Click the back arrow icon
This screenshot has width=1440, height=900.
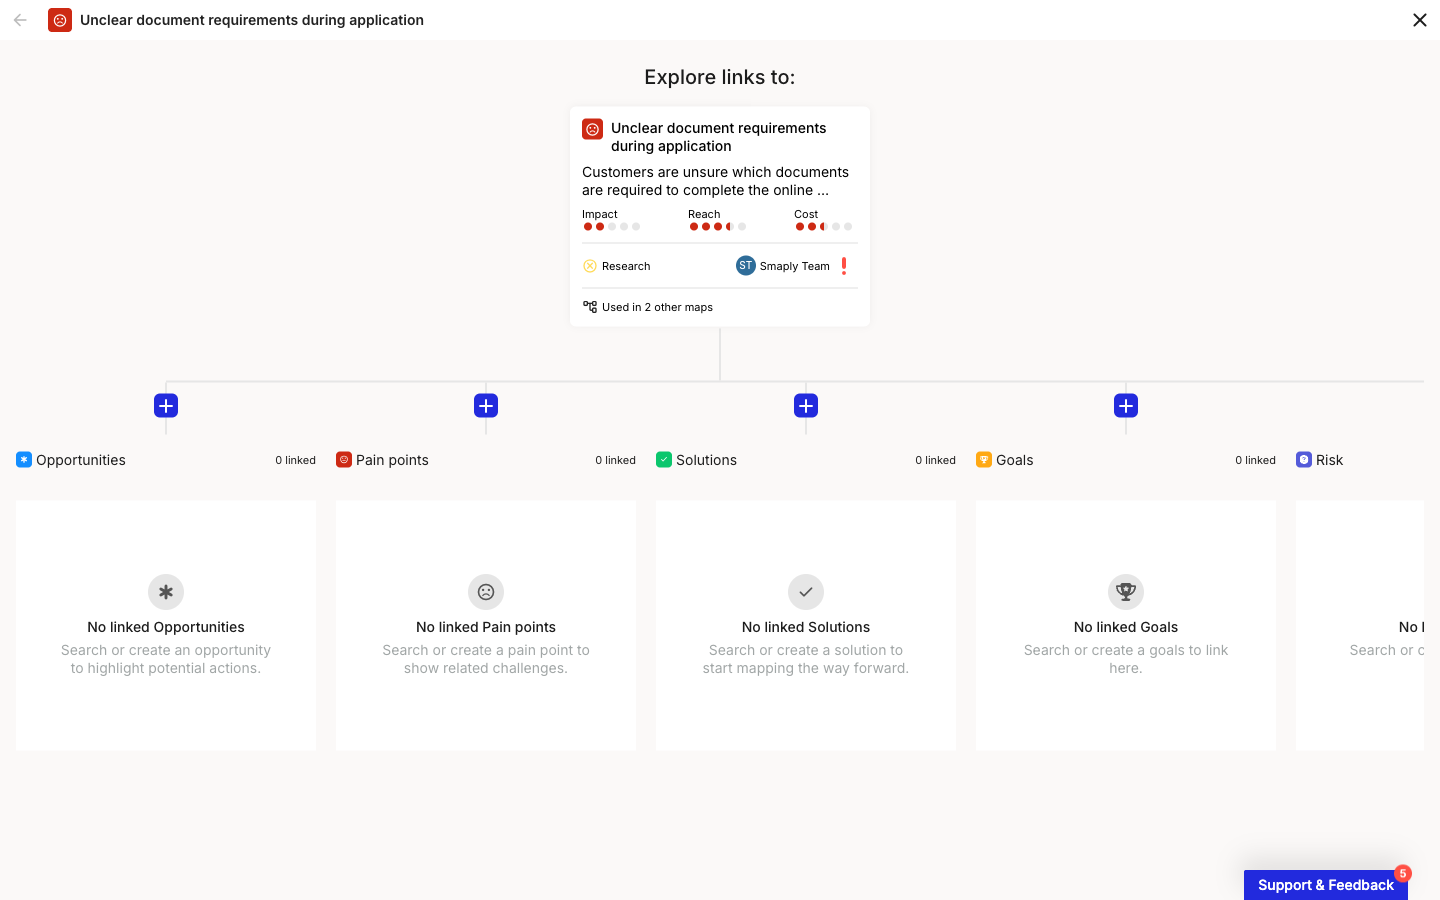click(20, 20)
